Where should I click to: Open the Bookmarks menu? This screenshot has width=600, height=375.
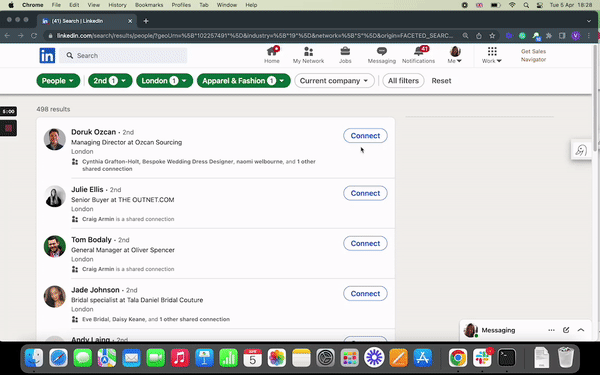[149, 5]
